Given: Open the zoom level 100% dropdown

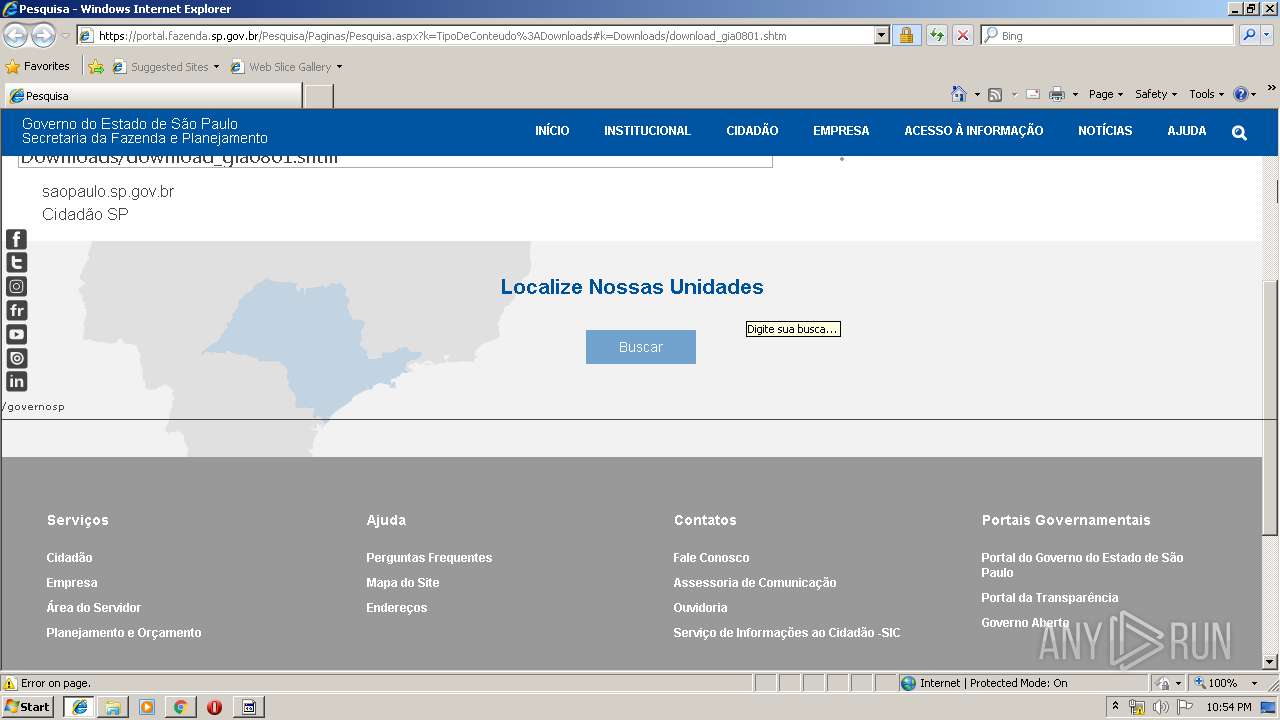Looking at the screenshot, I should [1254, 683].
